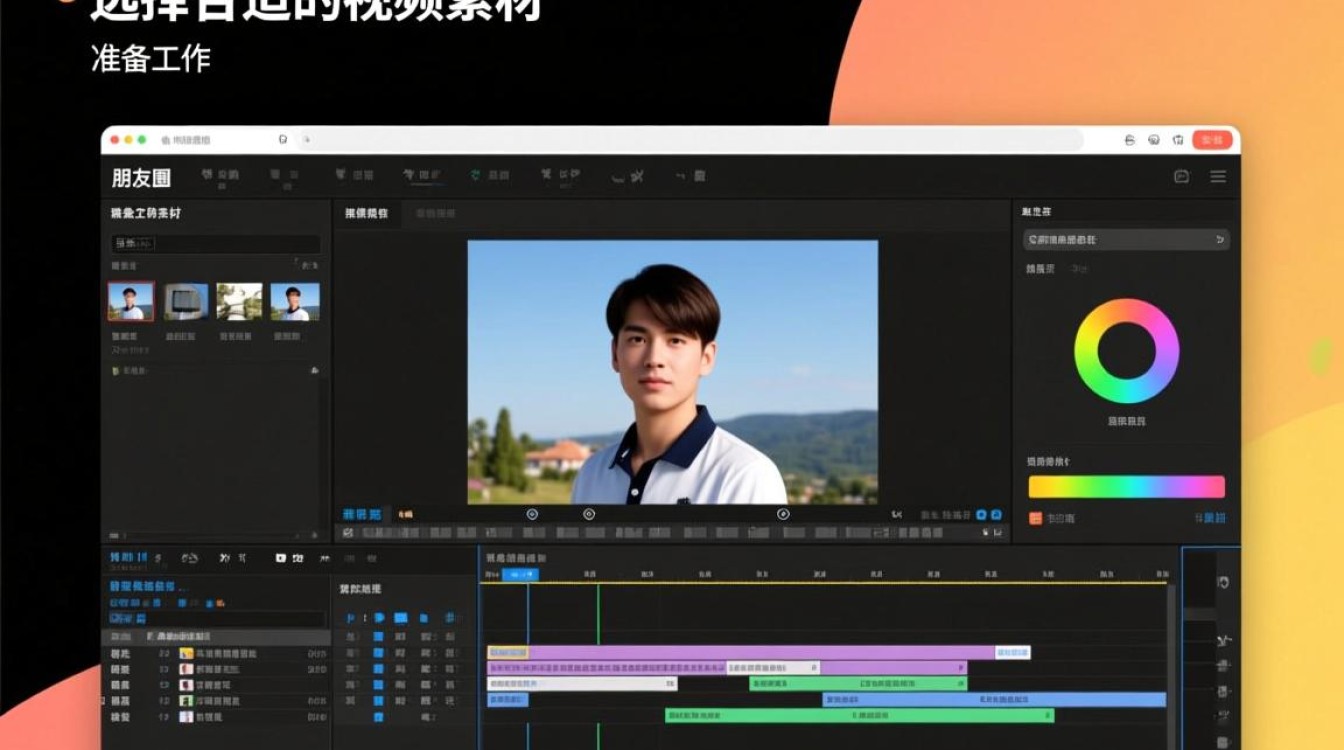1344x750 pixels.
Task: Click the icon immediately left of the orange browser button
Action: tap(1178, 140)
